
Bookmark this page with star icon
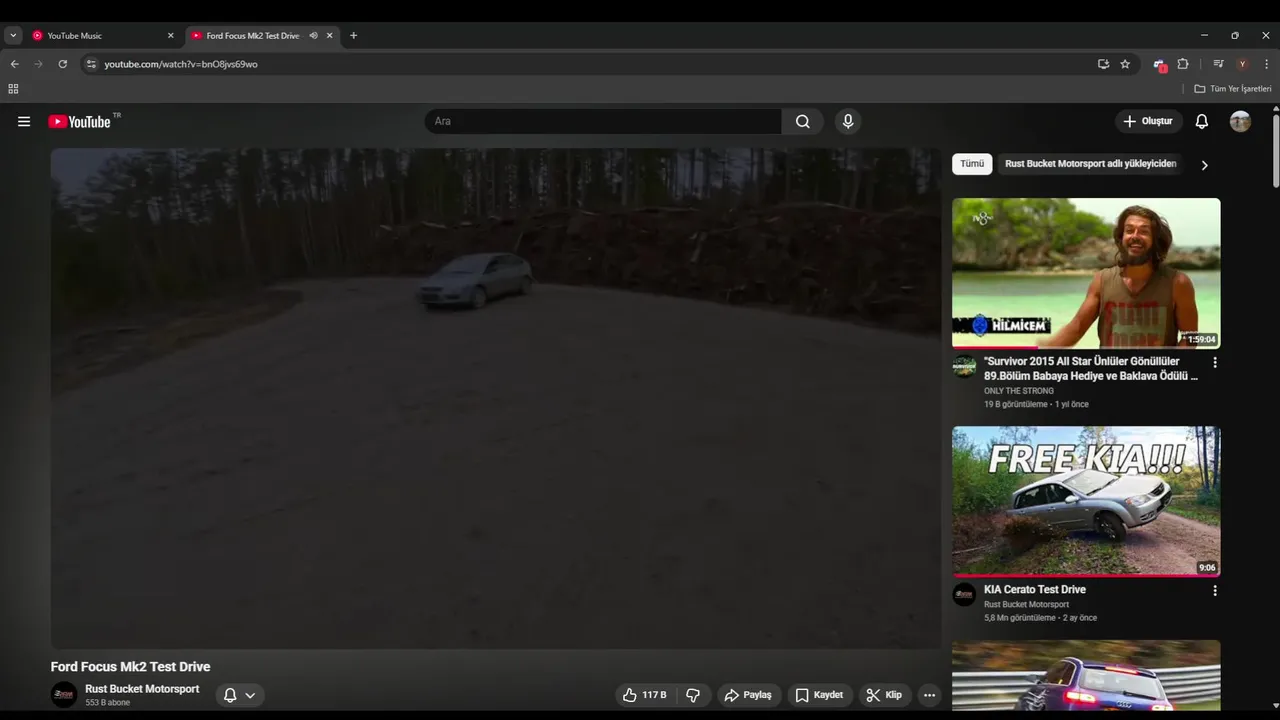click(x=1125, y=64)
